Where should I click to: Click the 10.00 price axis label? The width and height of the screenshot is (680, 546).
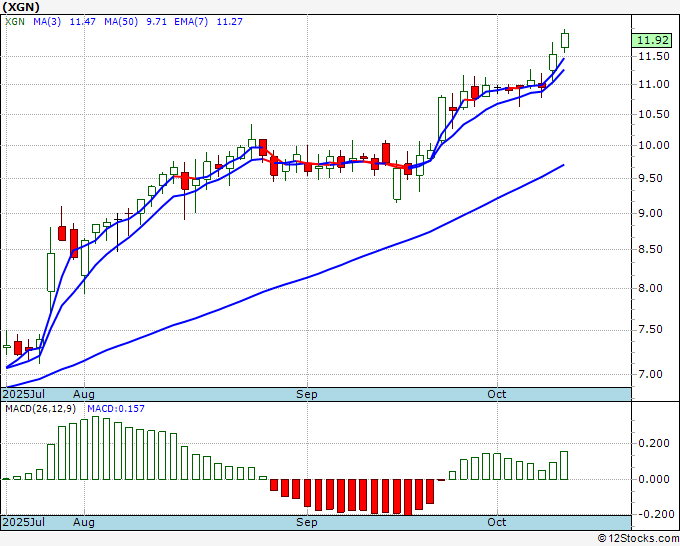(654, 145)
